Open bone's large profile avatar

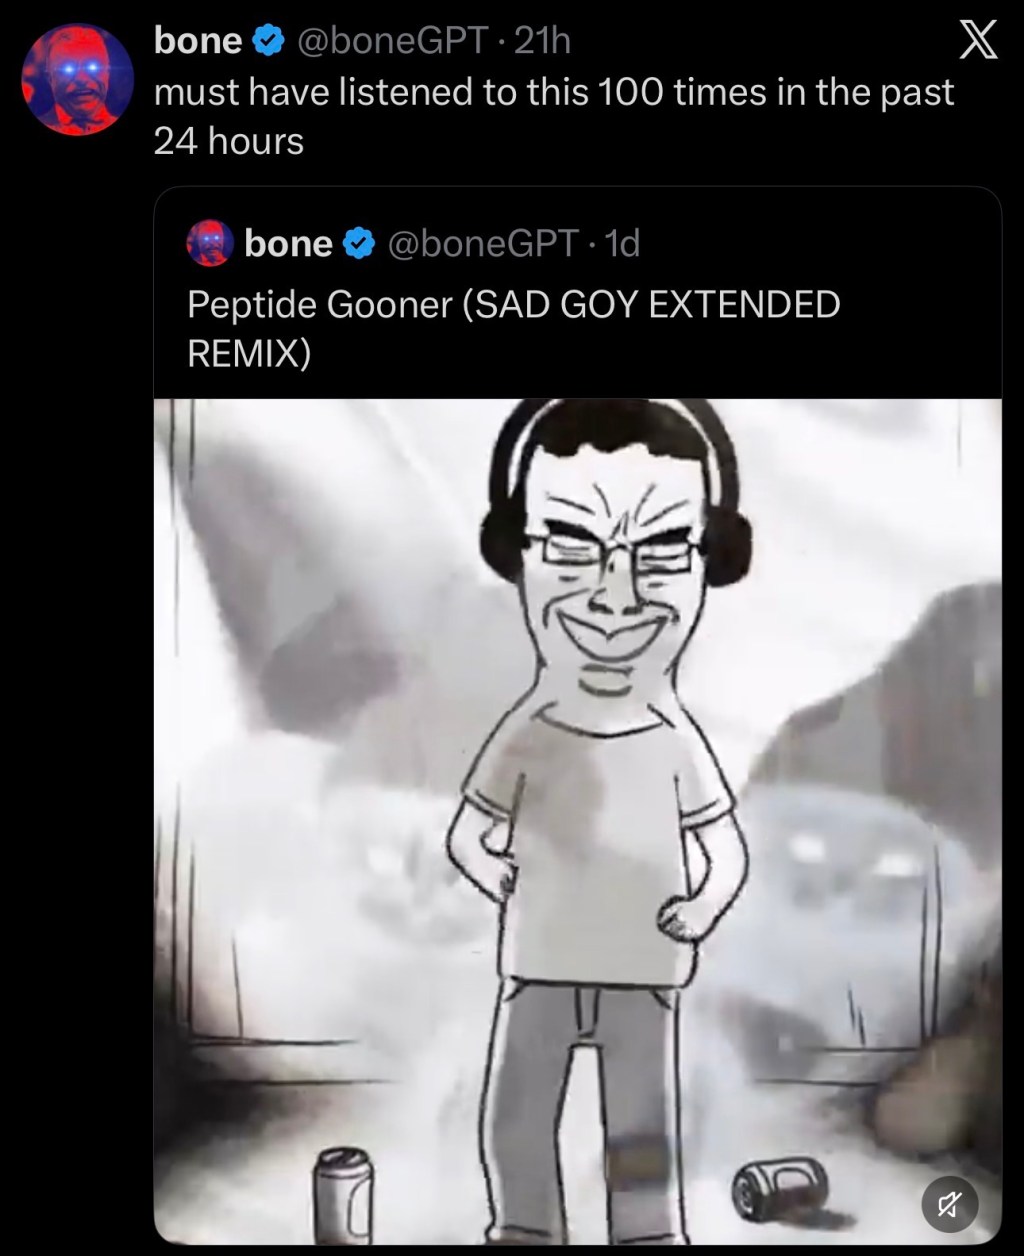(x=78, y=79)
